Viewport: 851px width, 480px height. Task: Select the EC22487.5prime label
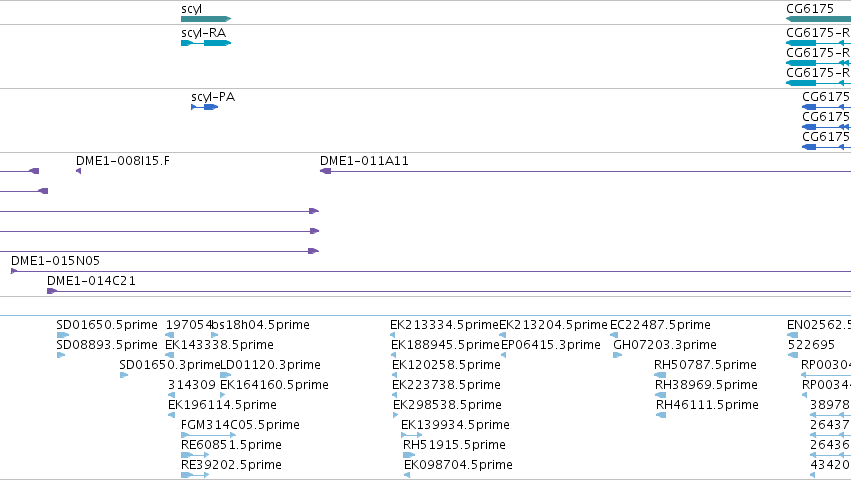661,325
